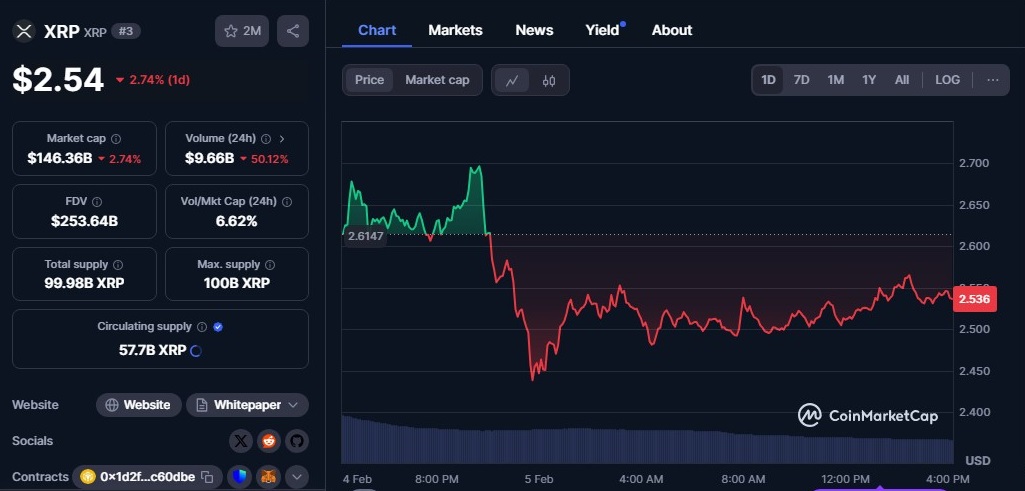Click the 0x1d2f...c60dbe contract address

pos(147,477)
